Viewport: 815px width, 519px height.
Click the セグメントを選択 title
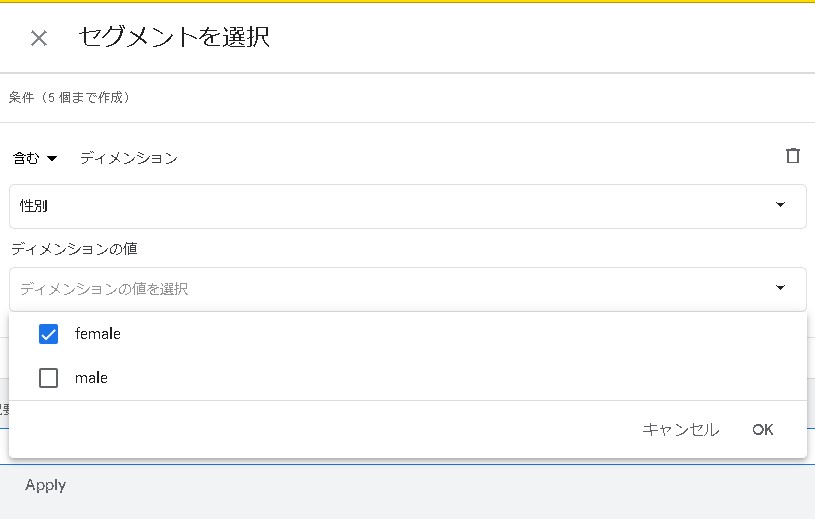point(174,38)
